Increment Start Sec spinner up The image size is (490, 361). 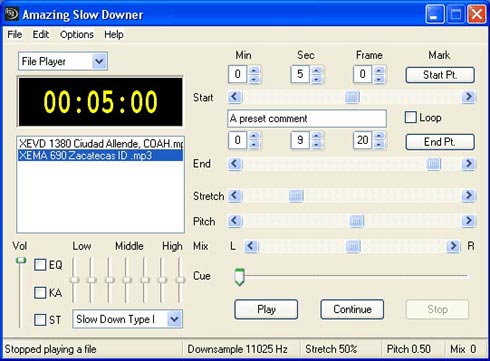(317, 70)
